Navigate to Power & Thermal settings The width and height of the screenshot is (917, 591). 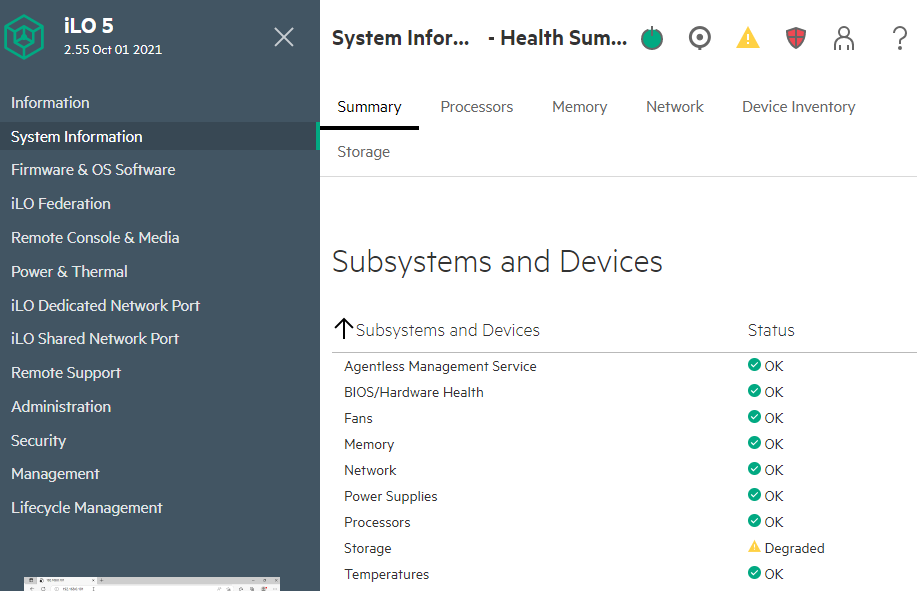(x=69, y=271)
